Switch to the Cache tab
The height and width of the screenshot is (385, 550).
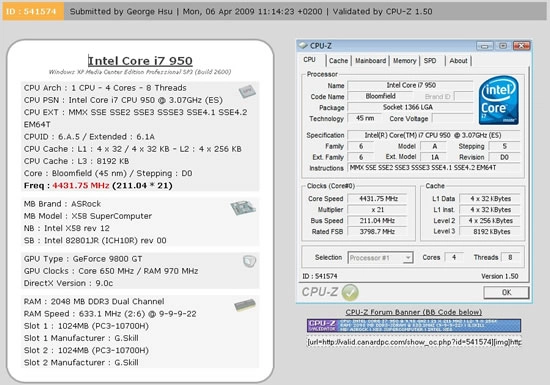pos(338,61)
